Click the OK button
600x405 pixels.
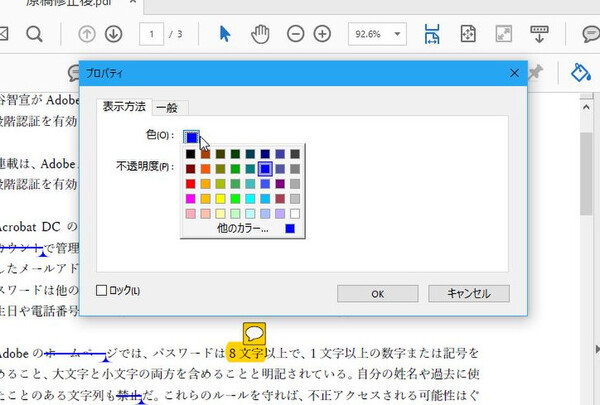coord(378,294)
